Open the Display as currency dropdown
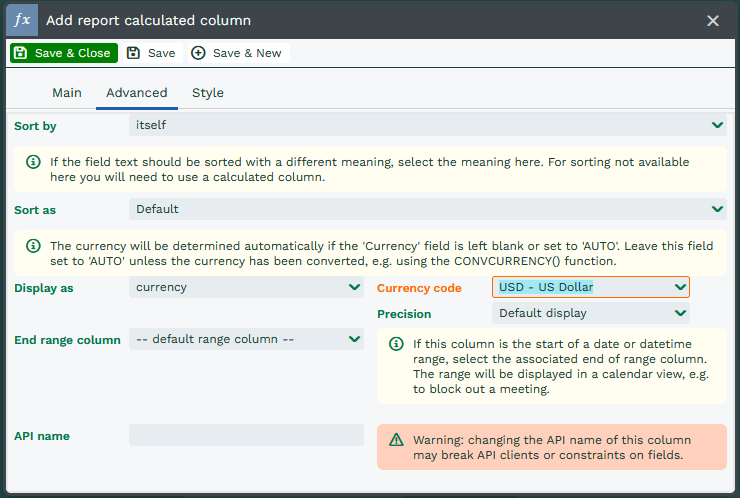Image resolution: width=740 pixels, height=498 pixels. coord(246,287)
